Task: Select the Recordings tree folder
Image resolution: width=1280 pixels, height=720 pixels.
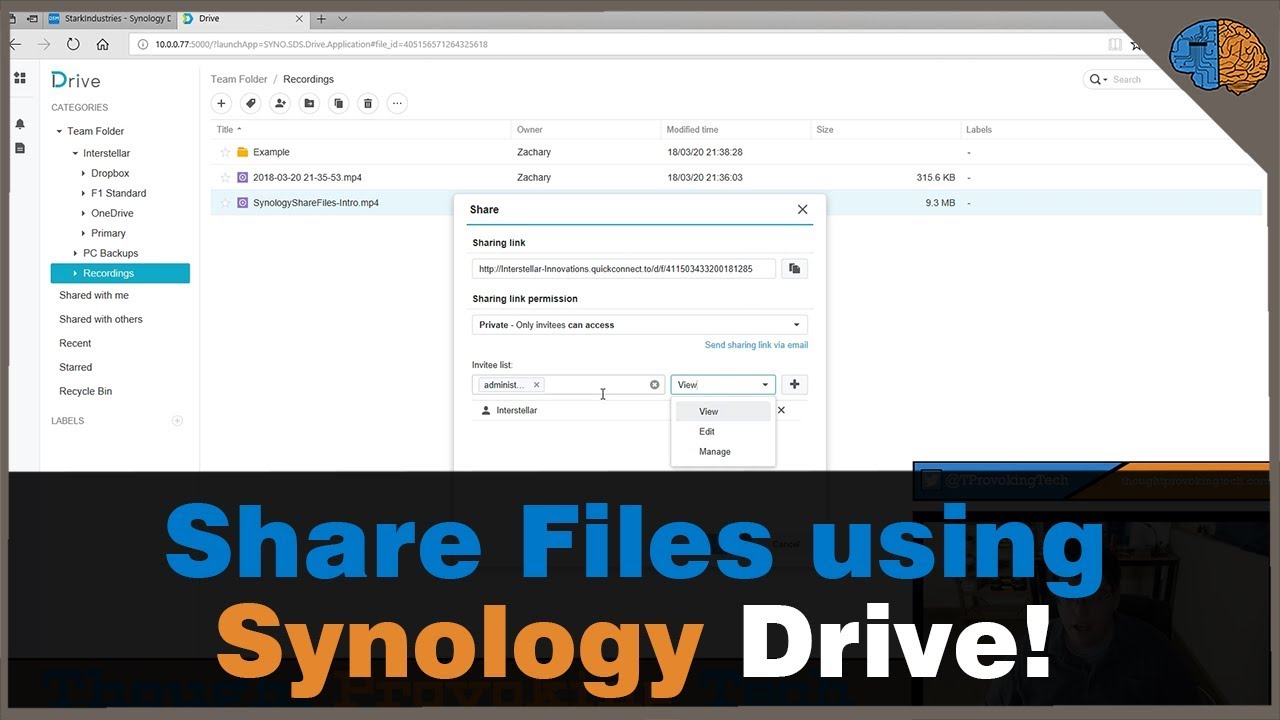Action: click(x=120, y=273)
